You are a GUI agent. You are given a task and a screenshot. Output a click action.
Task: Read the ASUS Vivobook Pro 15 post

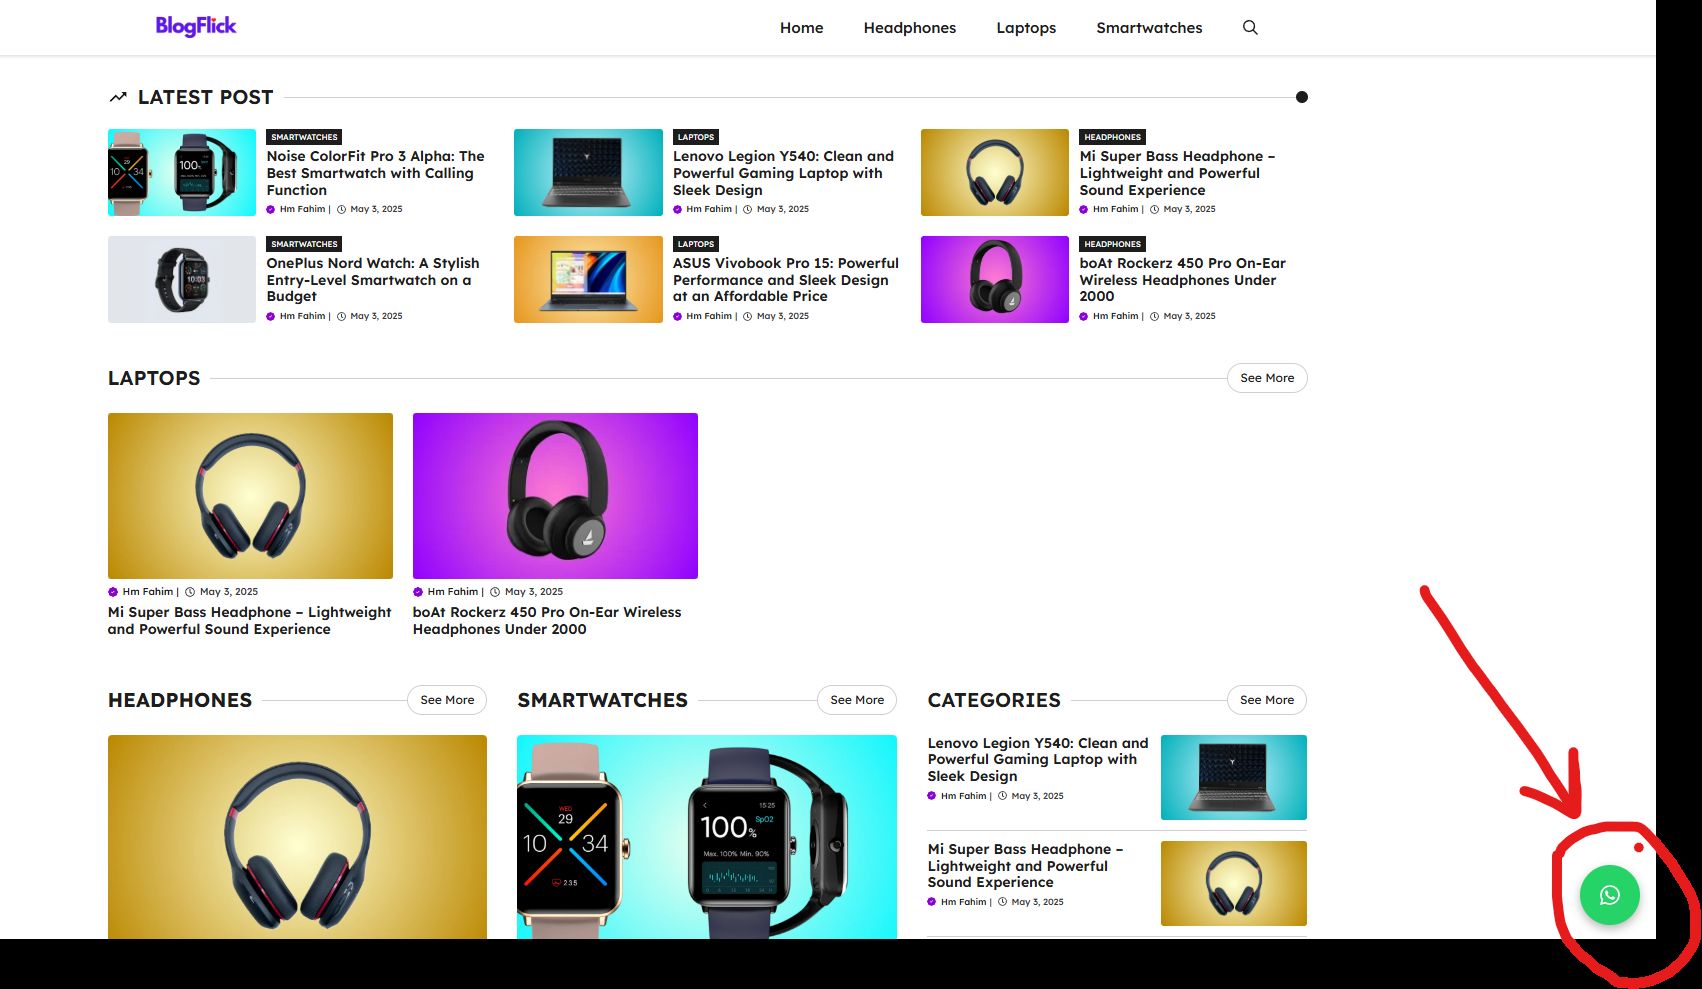(x=785, y=280)
